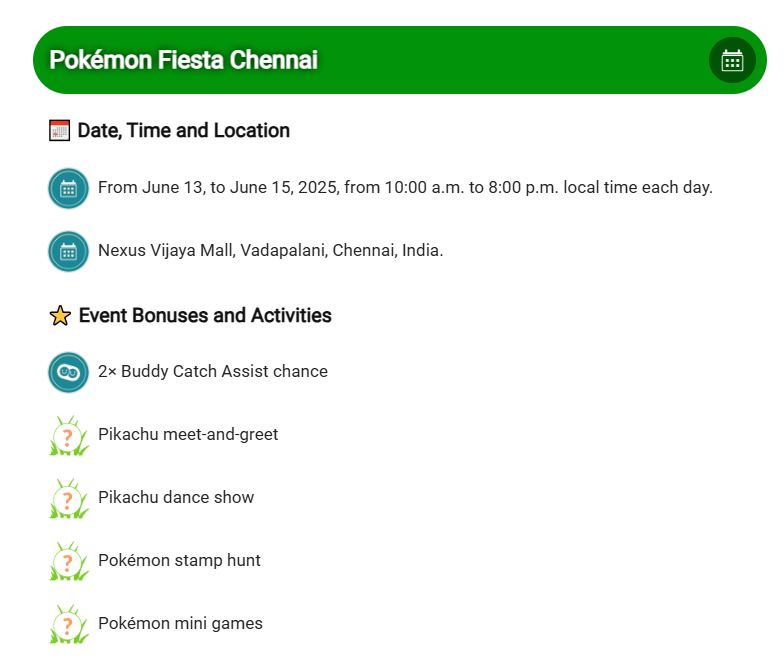
Task: Click the calendar emoji beside Date, Time and Location
Action: tap(59, 130)
